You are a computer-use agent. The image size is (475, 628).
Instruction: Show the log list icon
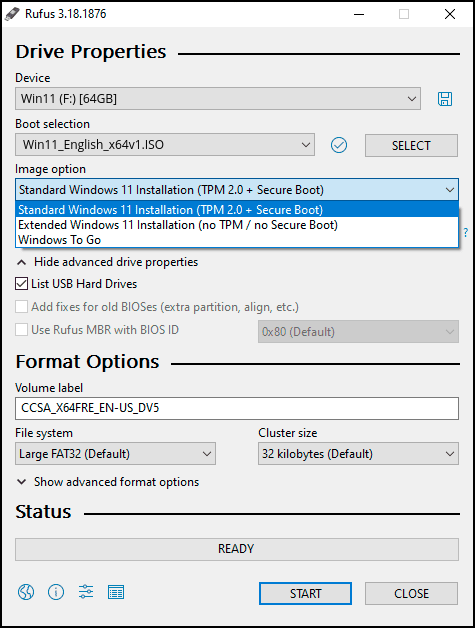click(x=116, y=592)
